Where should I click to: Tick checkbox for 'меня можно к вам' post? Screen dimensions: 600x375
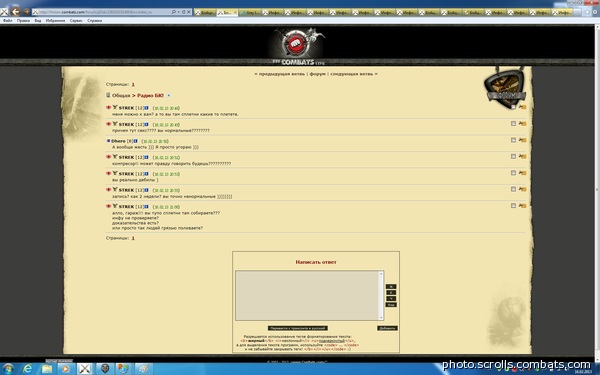[x=514, y=107]
